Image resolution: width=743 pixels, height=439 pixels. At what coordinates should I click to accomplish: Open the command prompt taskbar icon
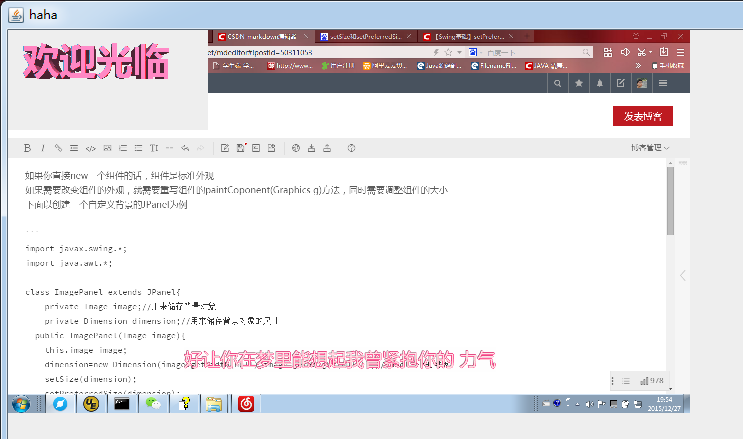click(122, 404)
